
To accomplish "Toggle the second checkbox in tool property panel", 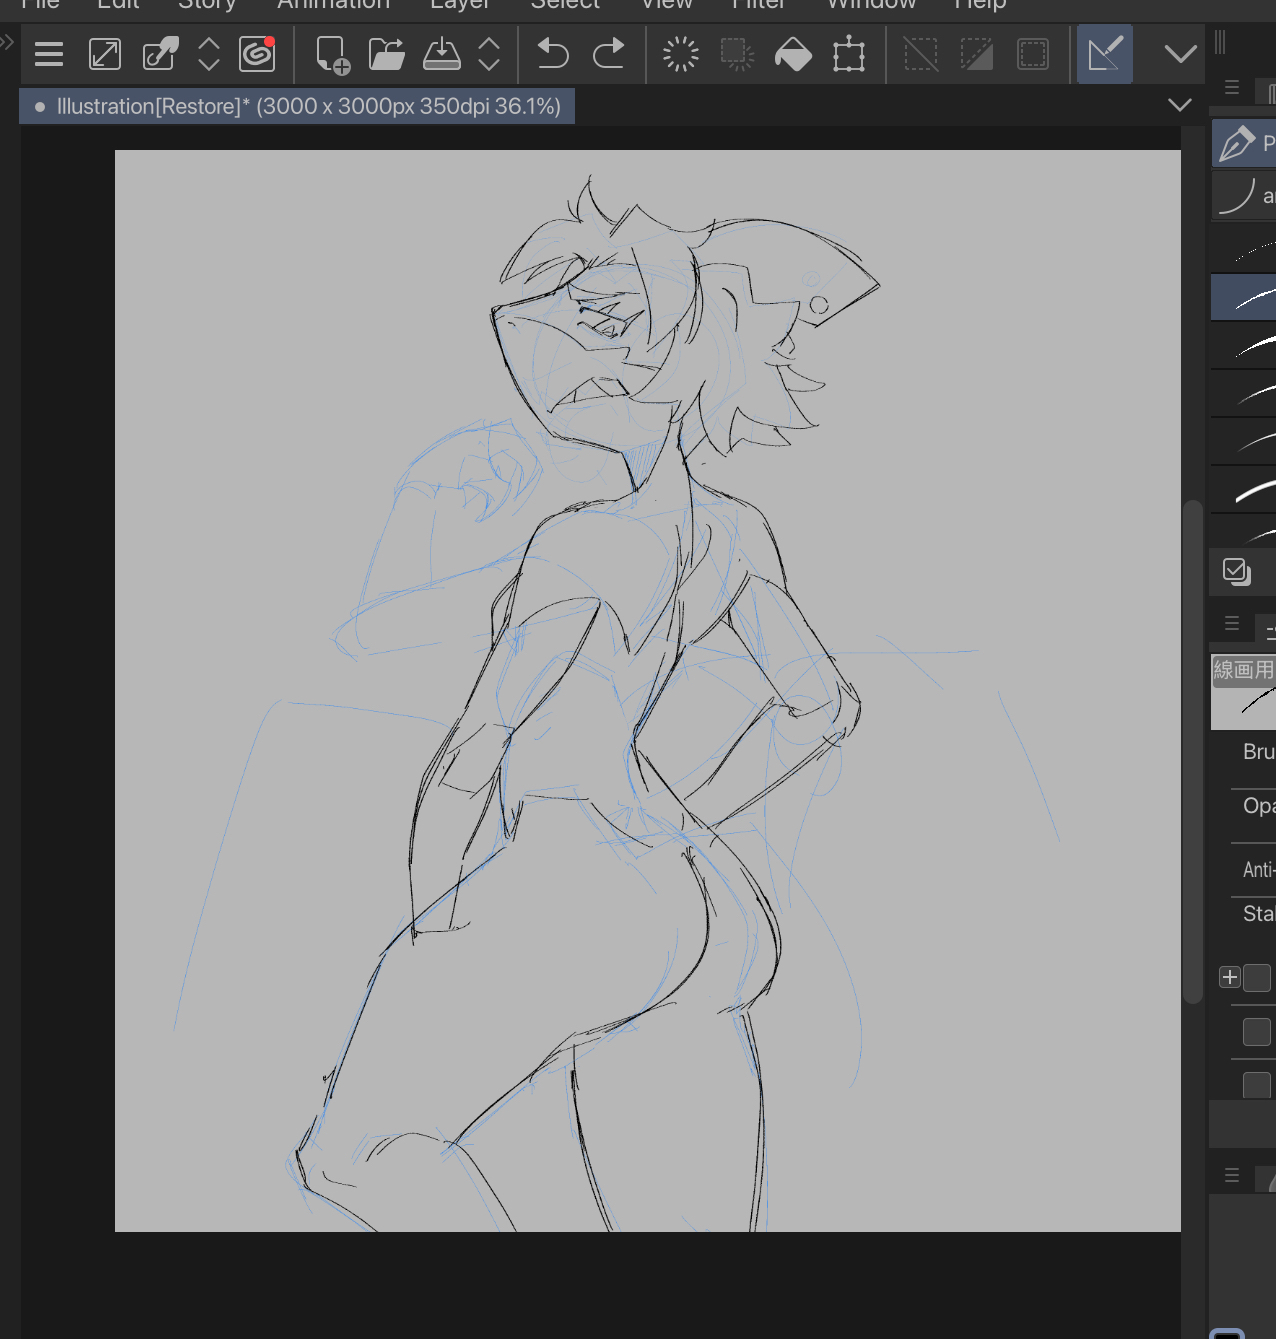I will tap(1257, 1032).
